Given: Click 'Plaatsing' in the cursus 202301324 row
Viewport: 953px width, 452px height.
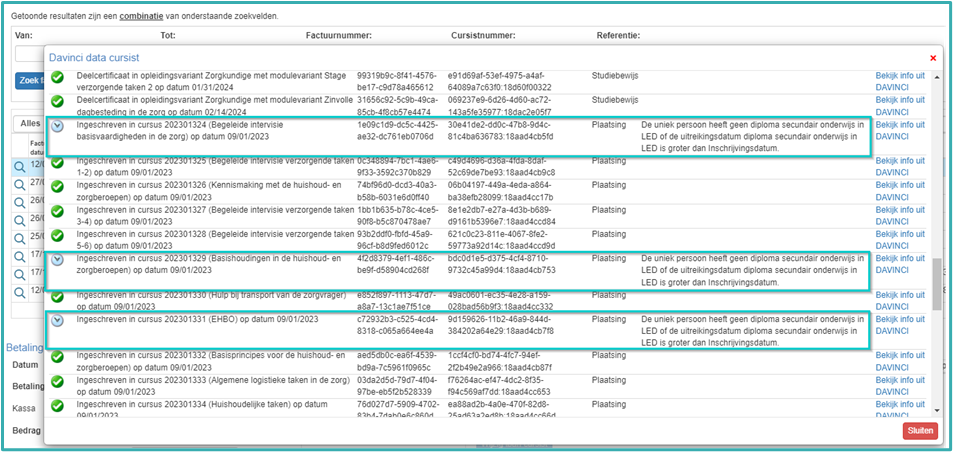Looking at the screenshot, I should pyautogui.click(x=608, y=125).
